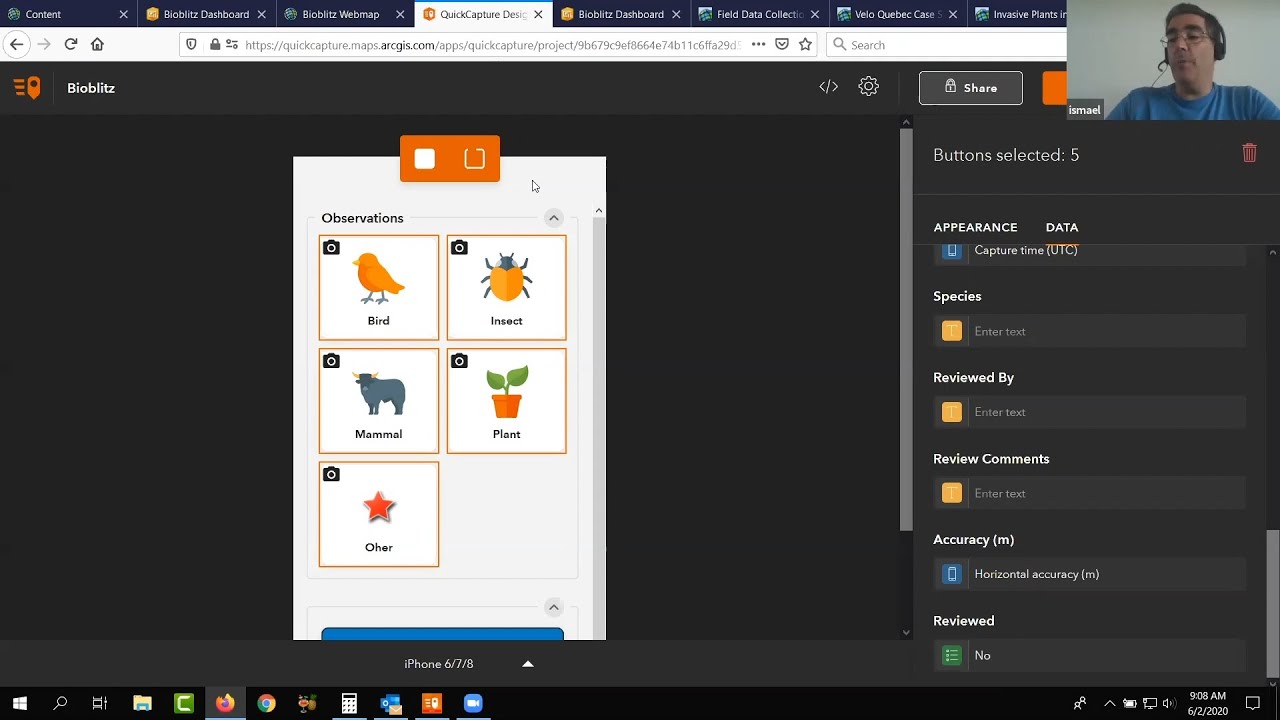Click the filled square icon in the orange toolbar
1280x720 pixels.
pos(425,159)
